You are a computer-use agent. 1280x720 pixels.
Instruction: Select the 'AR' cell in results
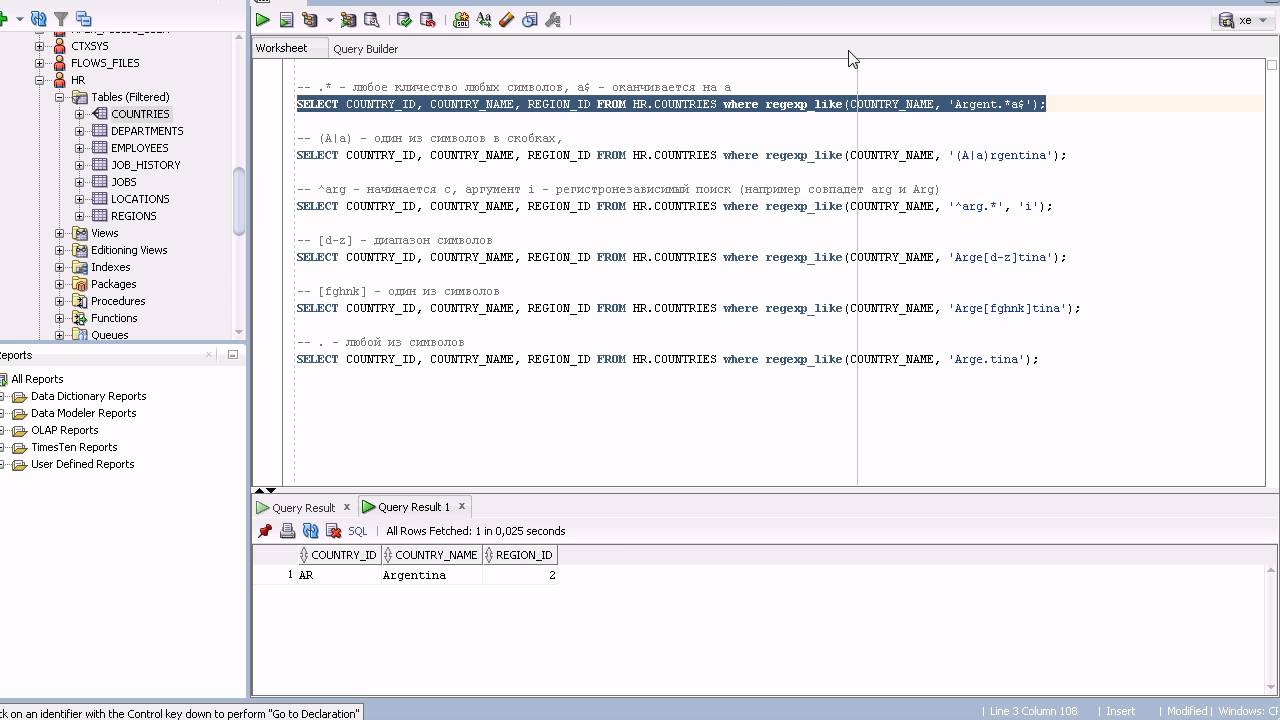pos(338,575)
